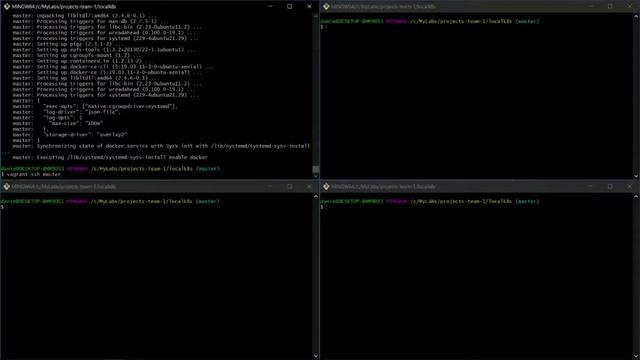Click the 'Setting up aufs-tools' line
The width and height of the screenshot is (640, 360).
point(104,49)
